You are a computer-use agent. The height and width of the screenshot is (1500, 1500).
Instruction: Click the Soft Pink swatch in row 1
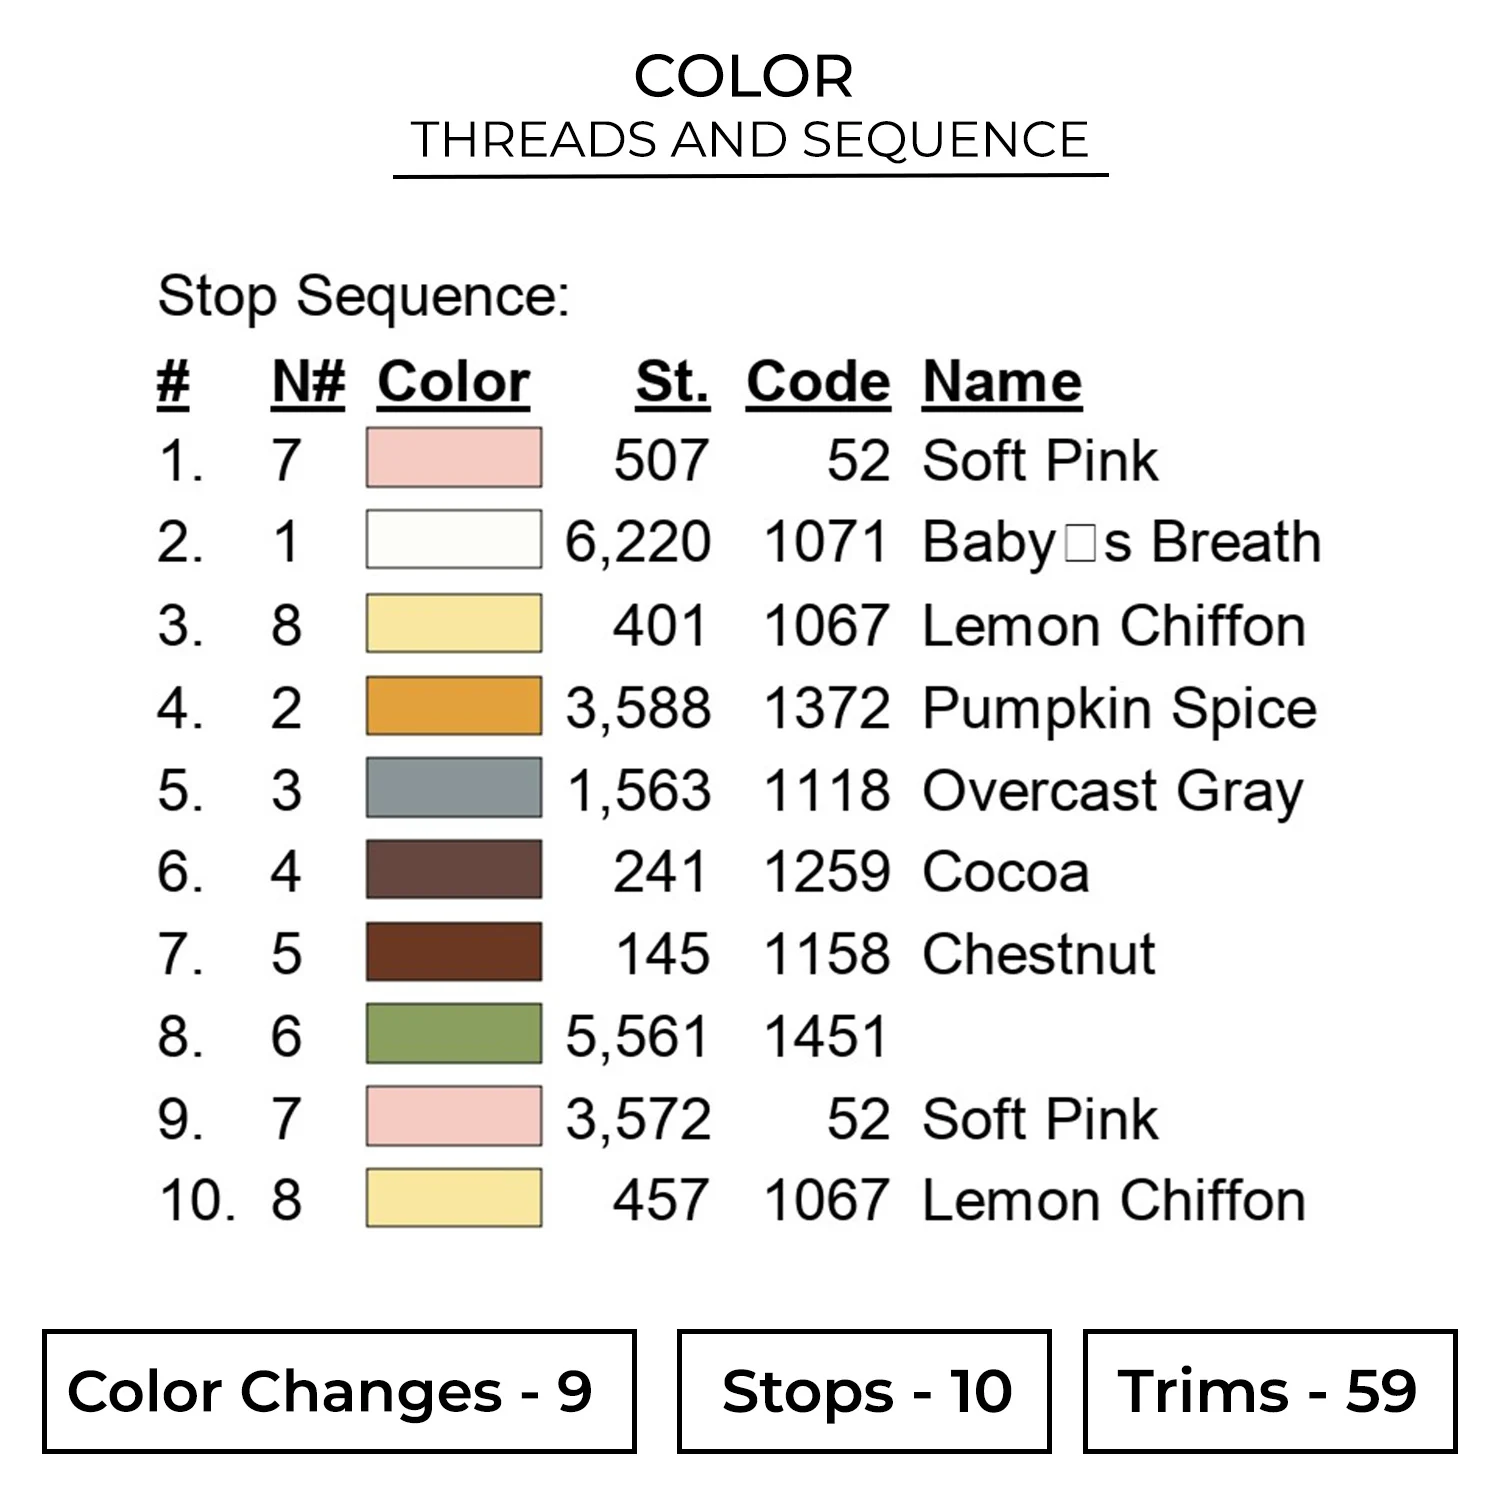coord(454,458)
